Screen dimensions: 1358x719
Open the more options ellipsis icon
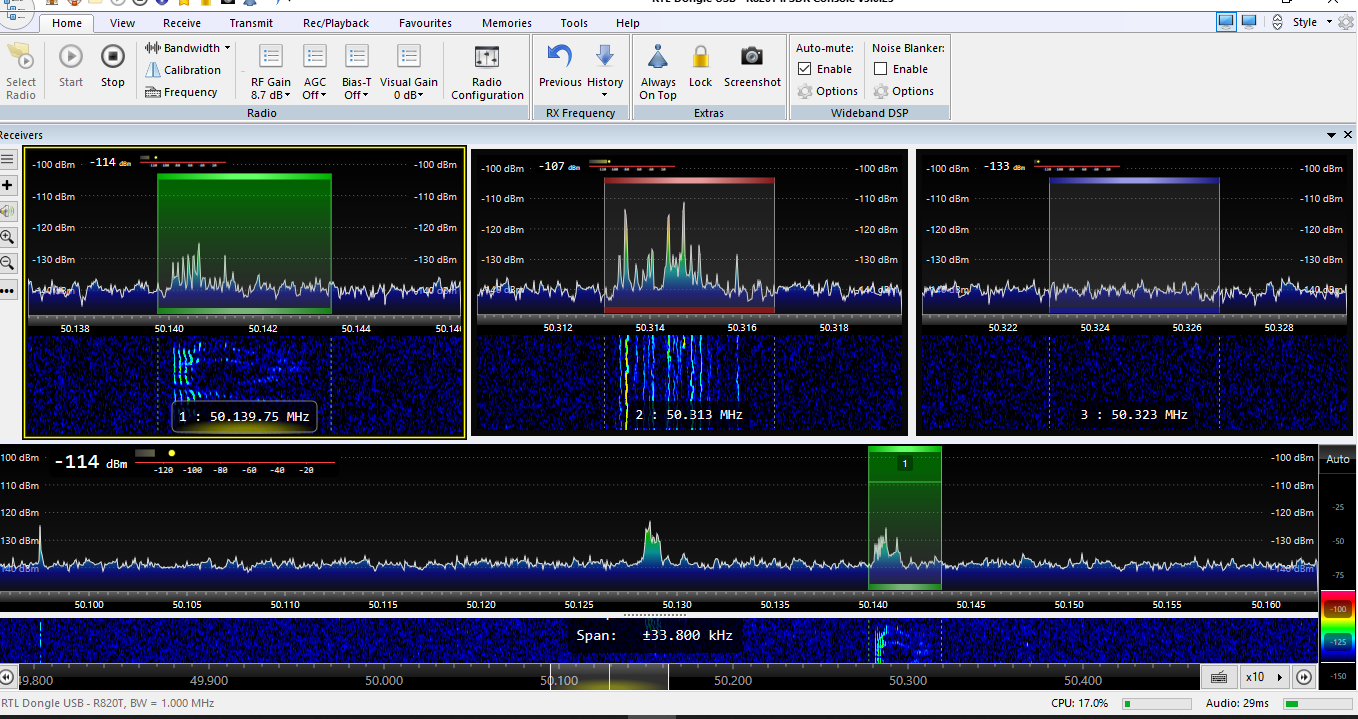click(x=7, y=291)
